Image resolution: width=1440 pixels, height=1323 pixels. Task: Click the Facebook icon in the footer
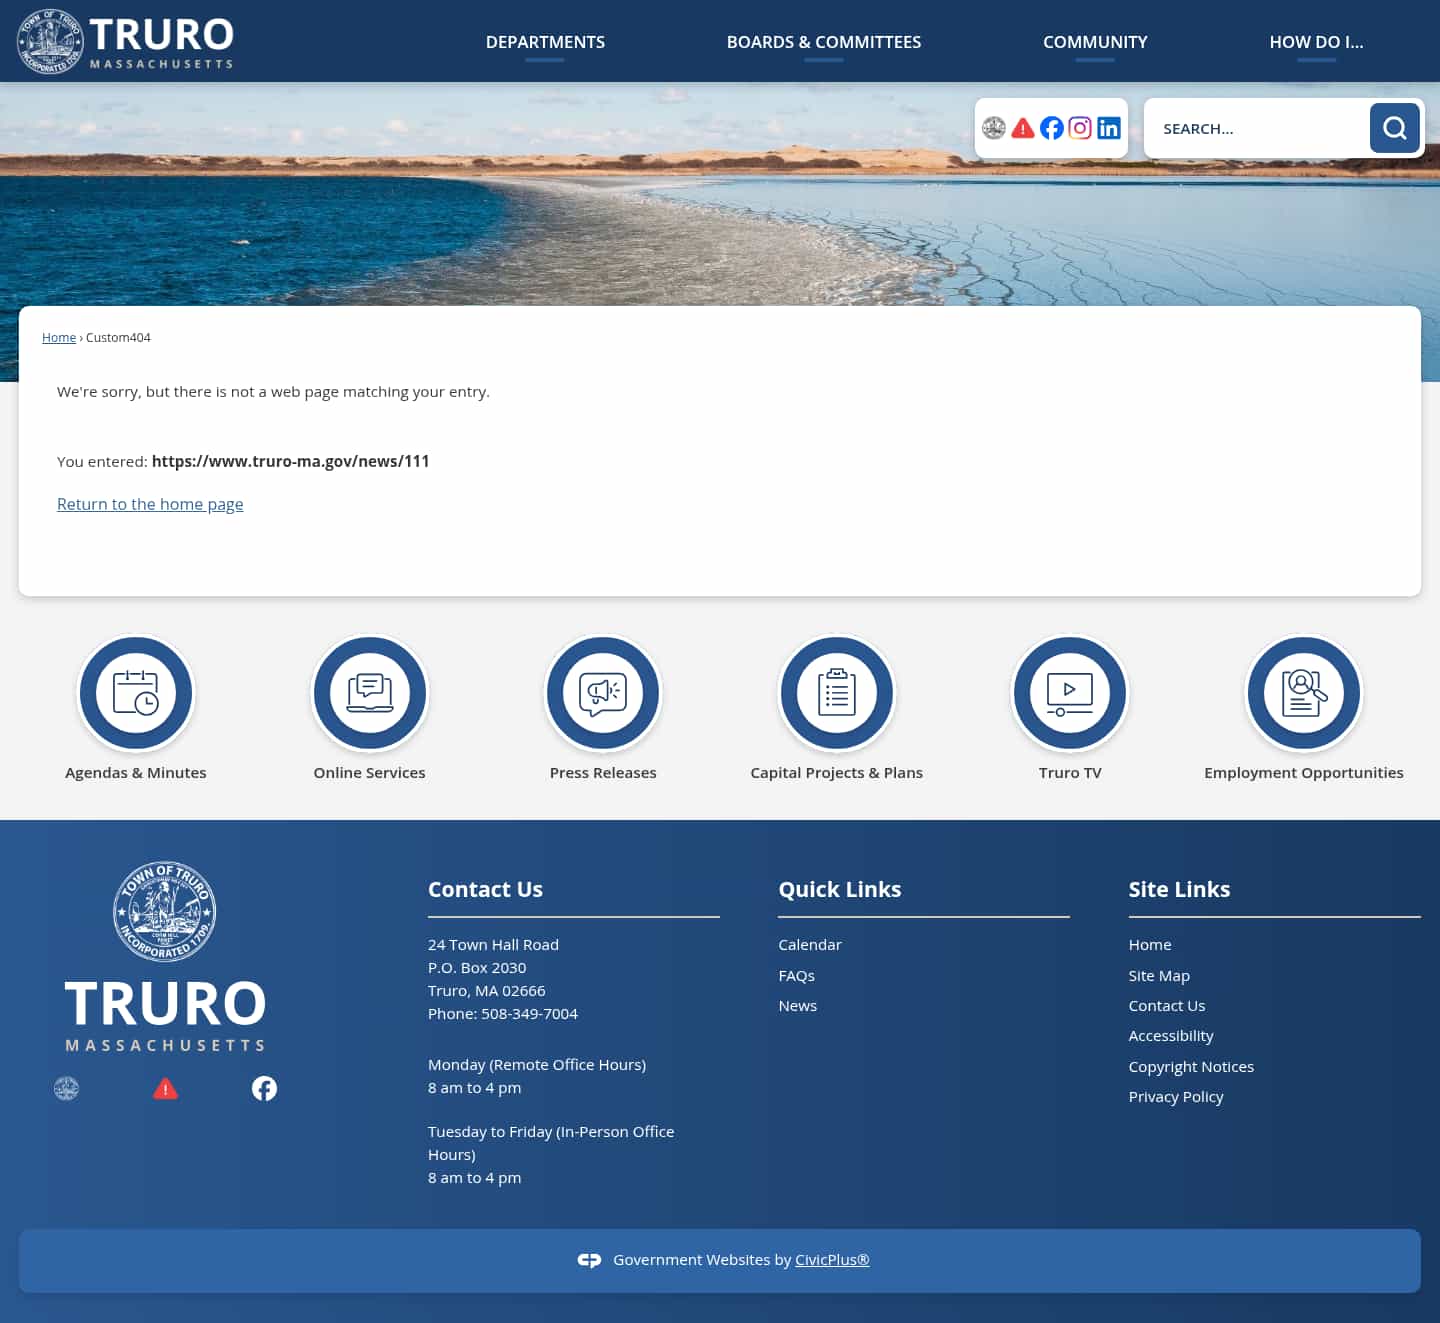tap(264, 1088)
